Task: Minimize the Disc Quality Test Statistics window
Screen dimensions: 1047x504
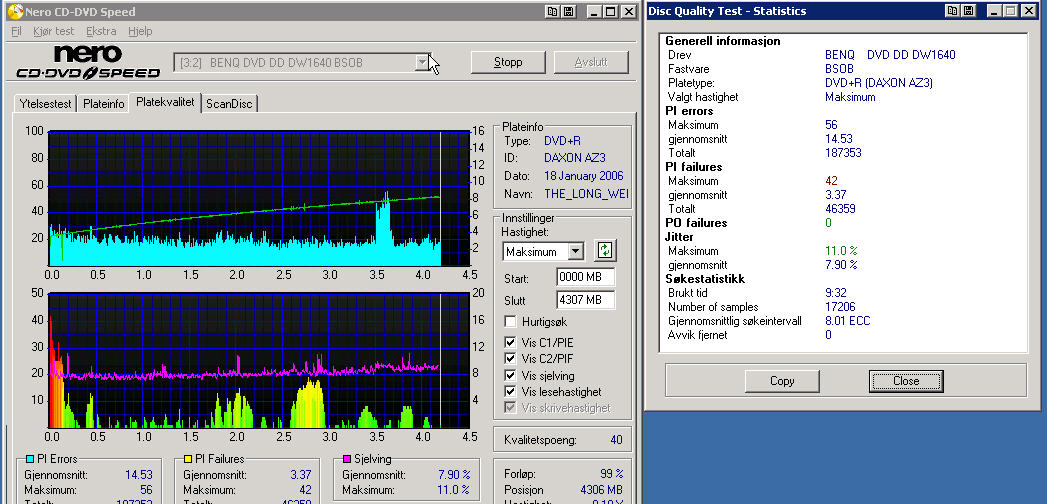Action: (996, 11)
